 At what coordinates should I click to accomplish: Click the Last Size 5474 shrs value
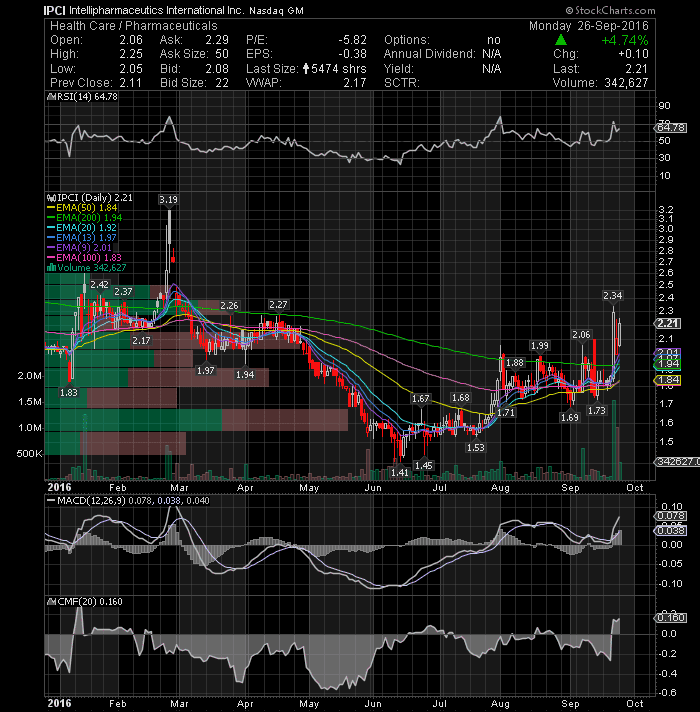[339, 69]
